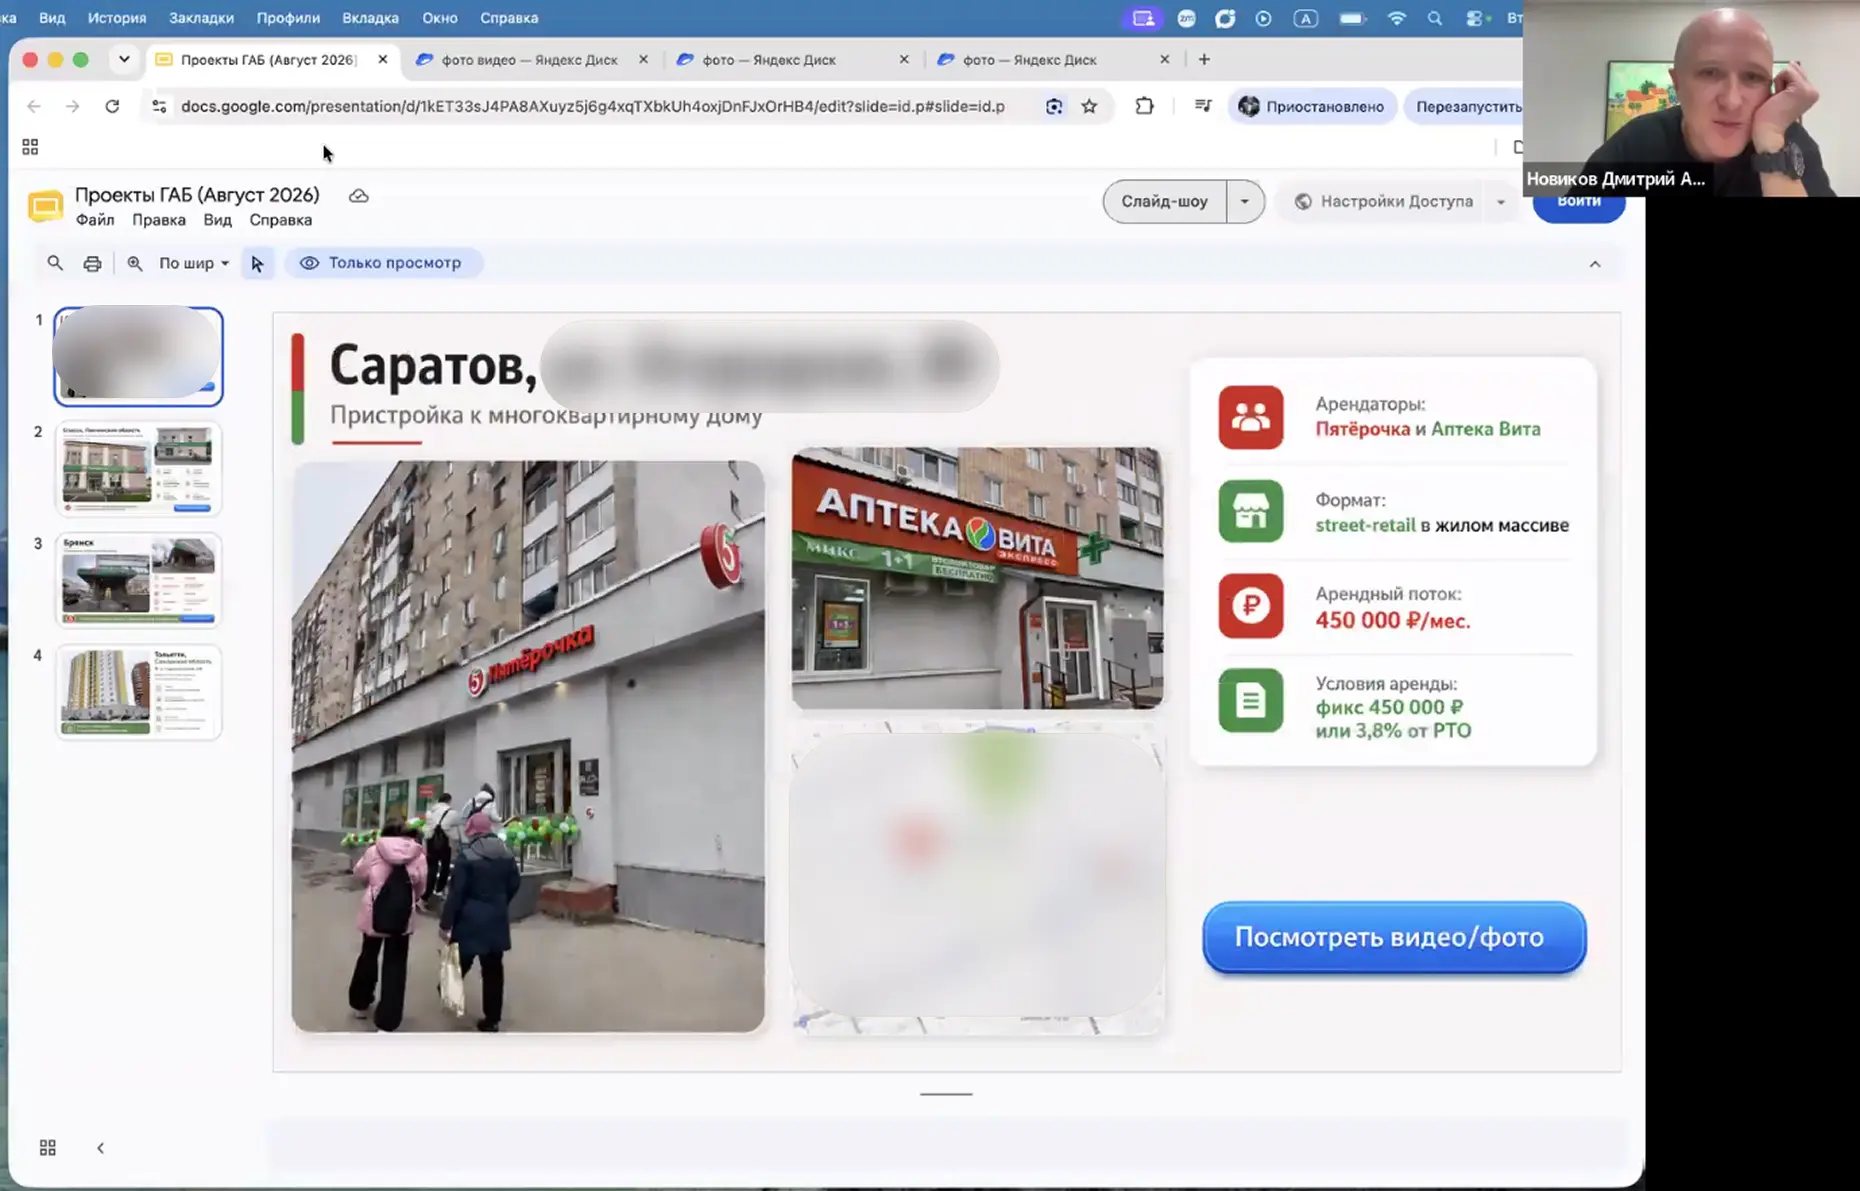Open the Вид menu in Slides
1860x1191 pixels.
[217, 220]
